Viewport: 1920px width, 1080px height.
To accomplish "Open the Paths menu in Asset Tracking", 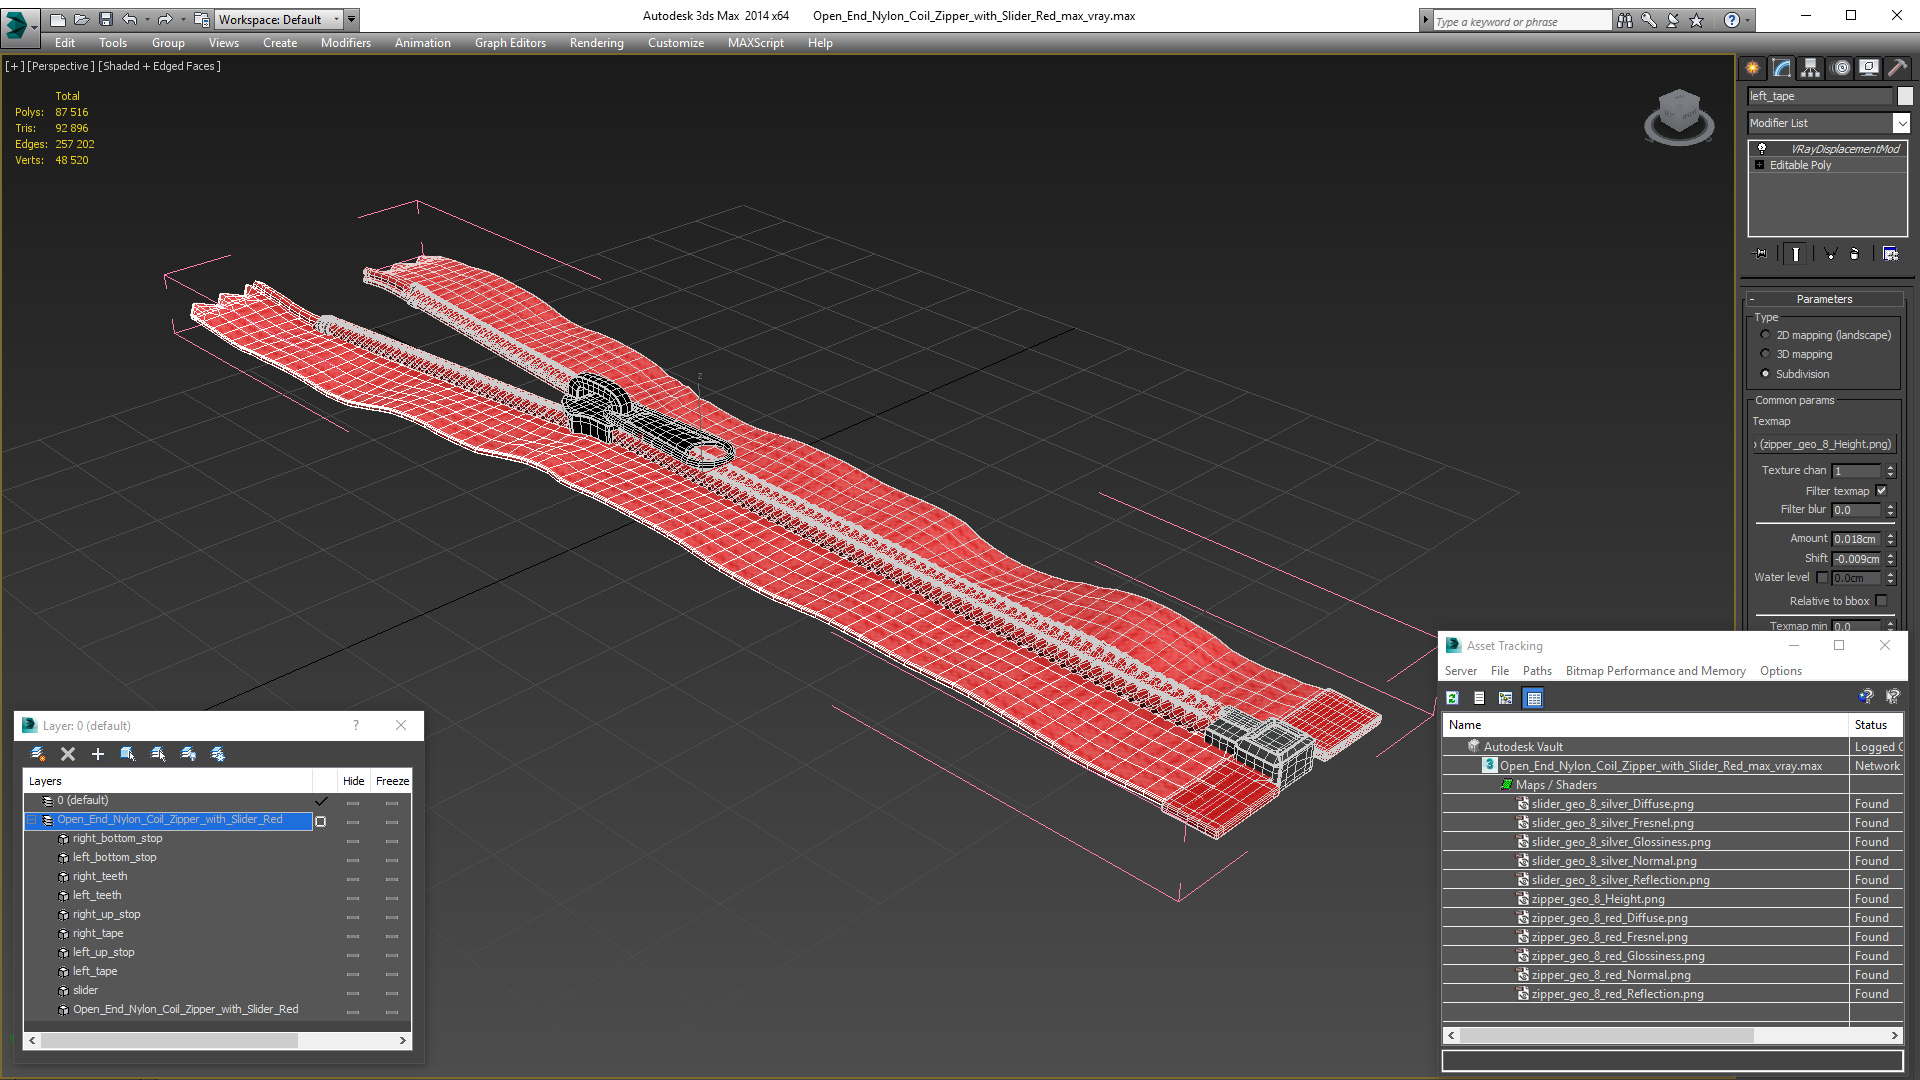I will (1537, 671).
